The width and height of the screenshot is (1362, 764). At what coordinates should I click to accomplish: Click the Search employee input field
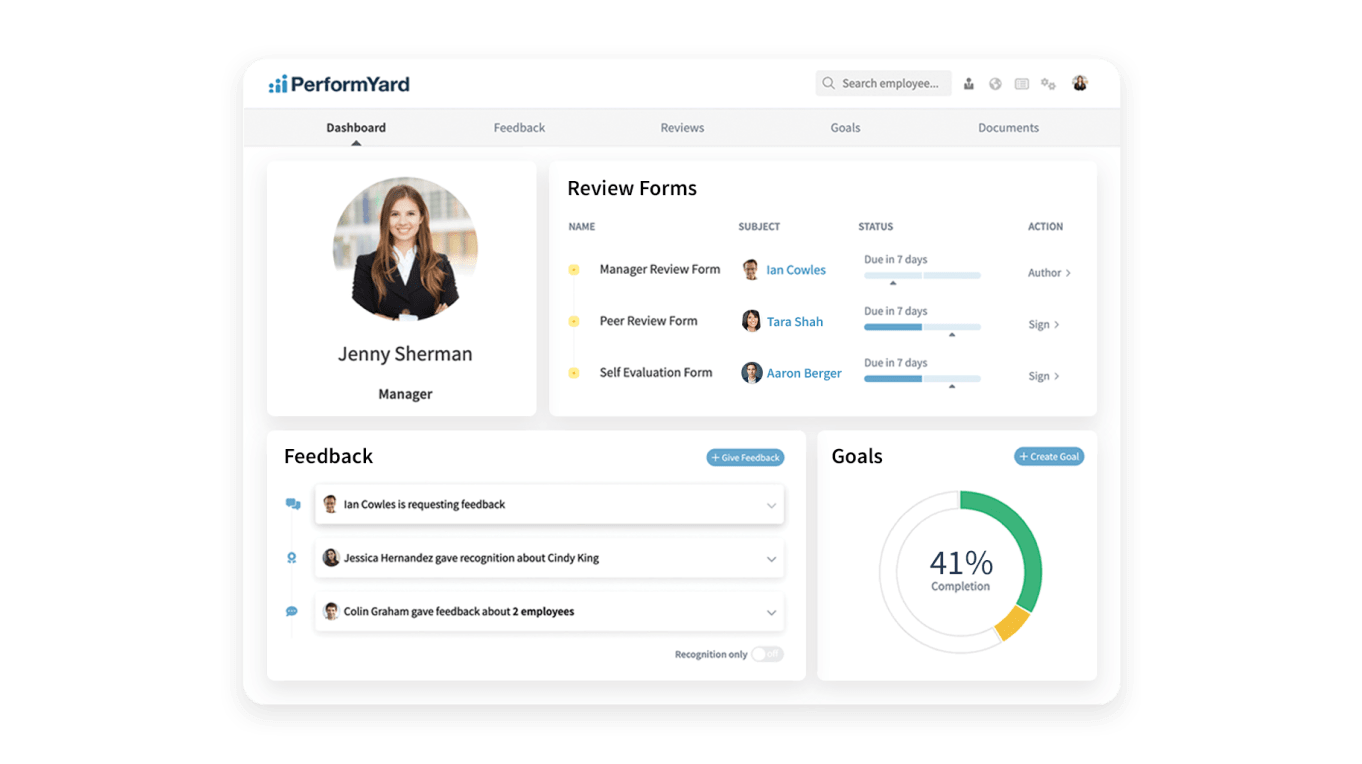click(x=888, y=84)
